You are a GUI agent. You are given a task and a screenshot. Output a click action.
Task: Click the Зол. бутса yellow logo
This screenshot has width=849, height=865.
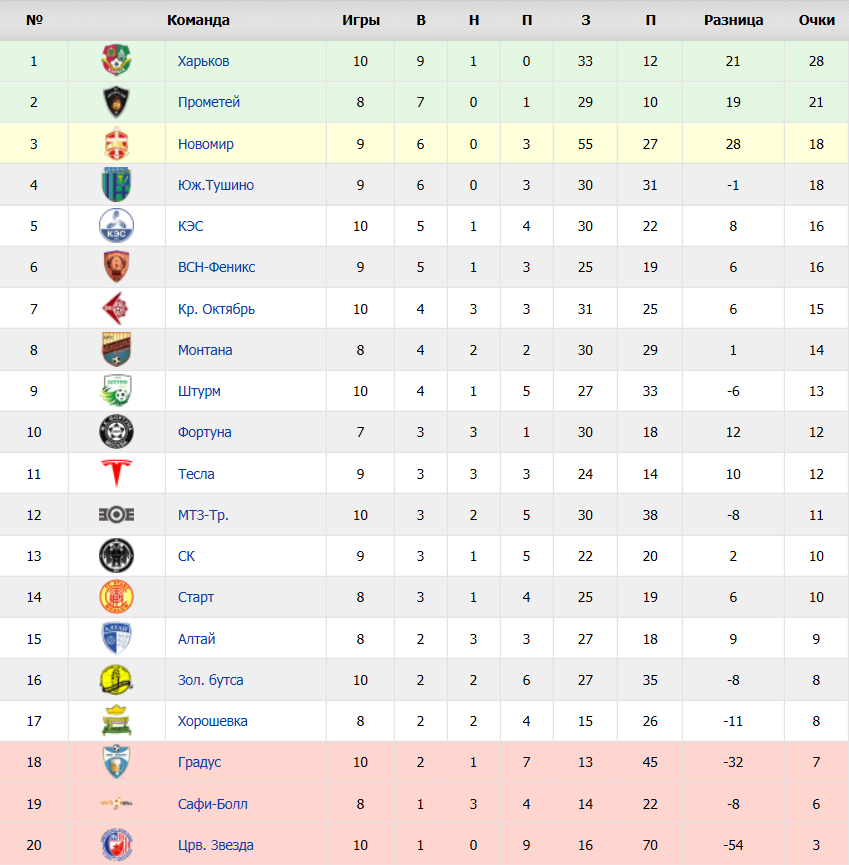[116, 680]
